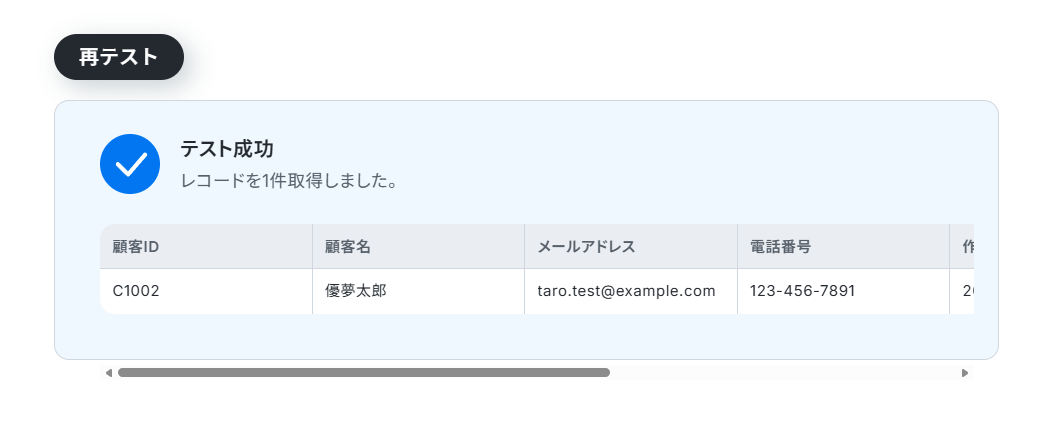This screenshot has width=1054, height=429.
Task: Click the 再テスト button
Action: coord(119,57)
